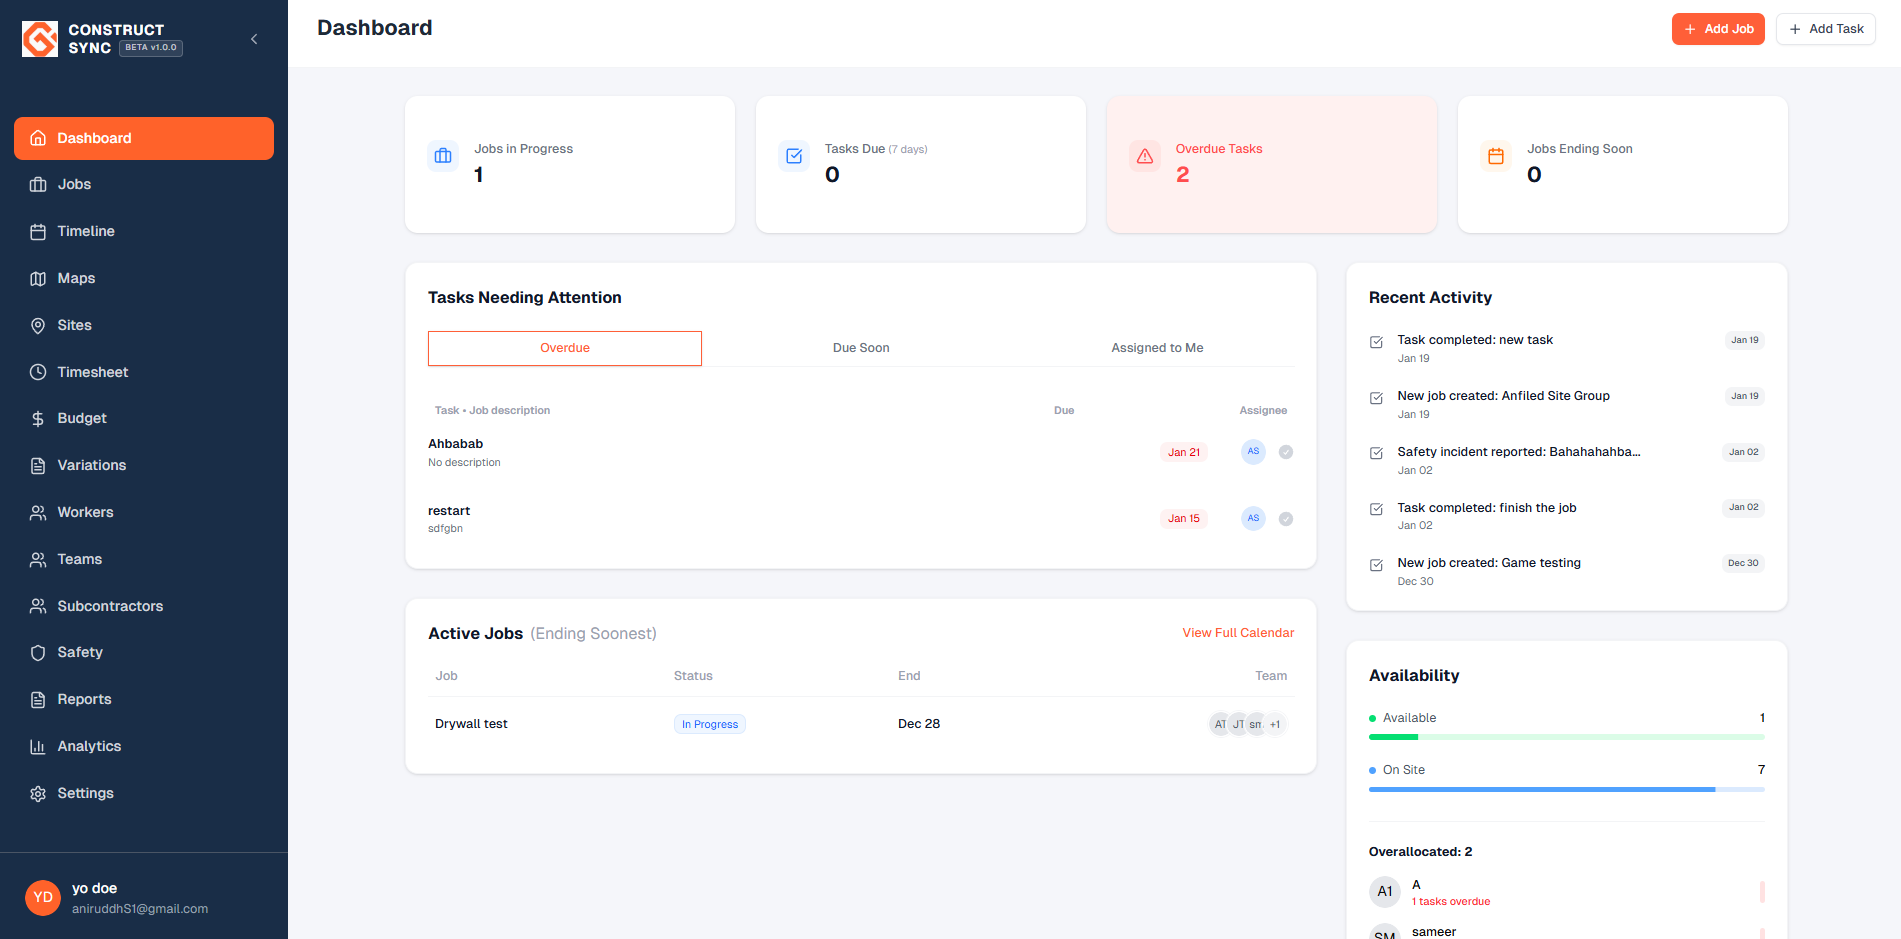Open View Full Calendar link
1901x939 pixels.
(x=1238, y=633)
